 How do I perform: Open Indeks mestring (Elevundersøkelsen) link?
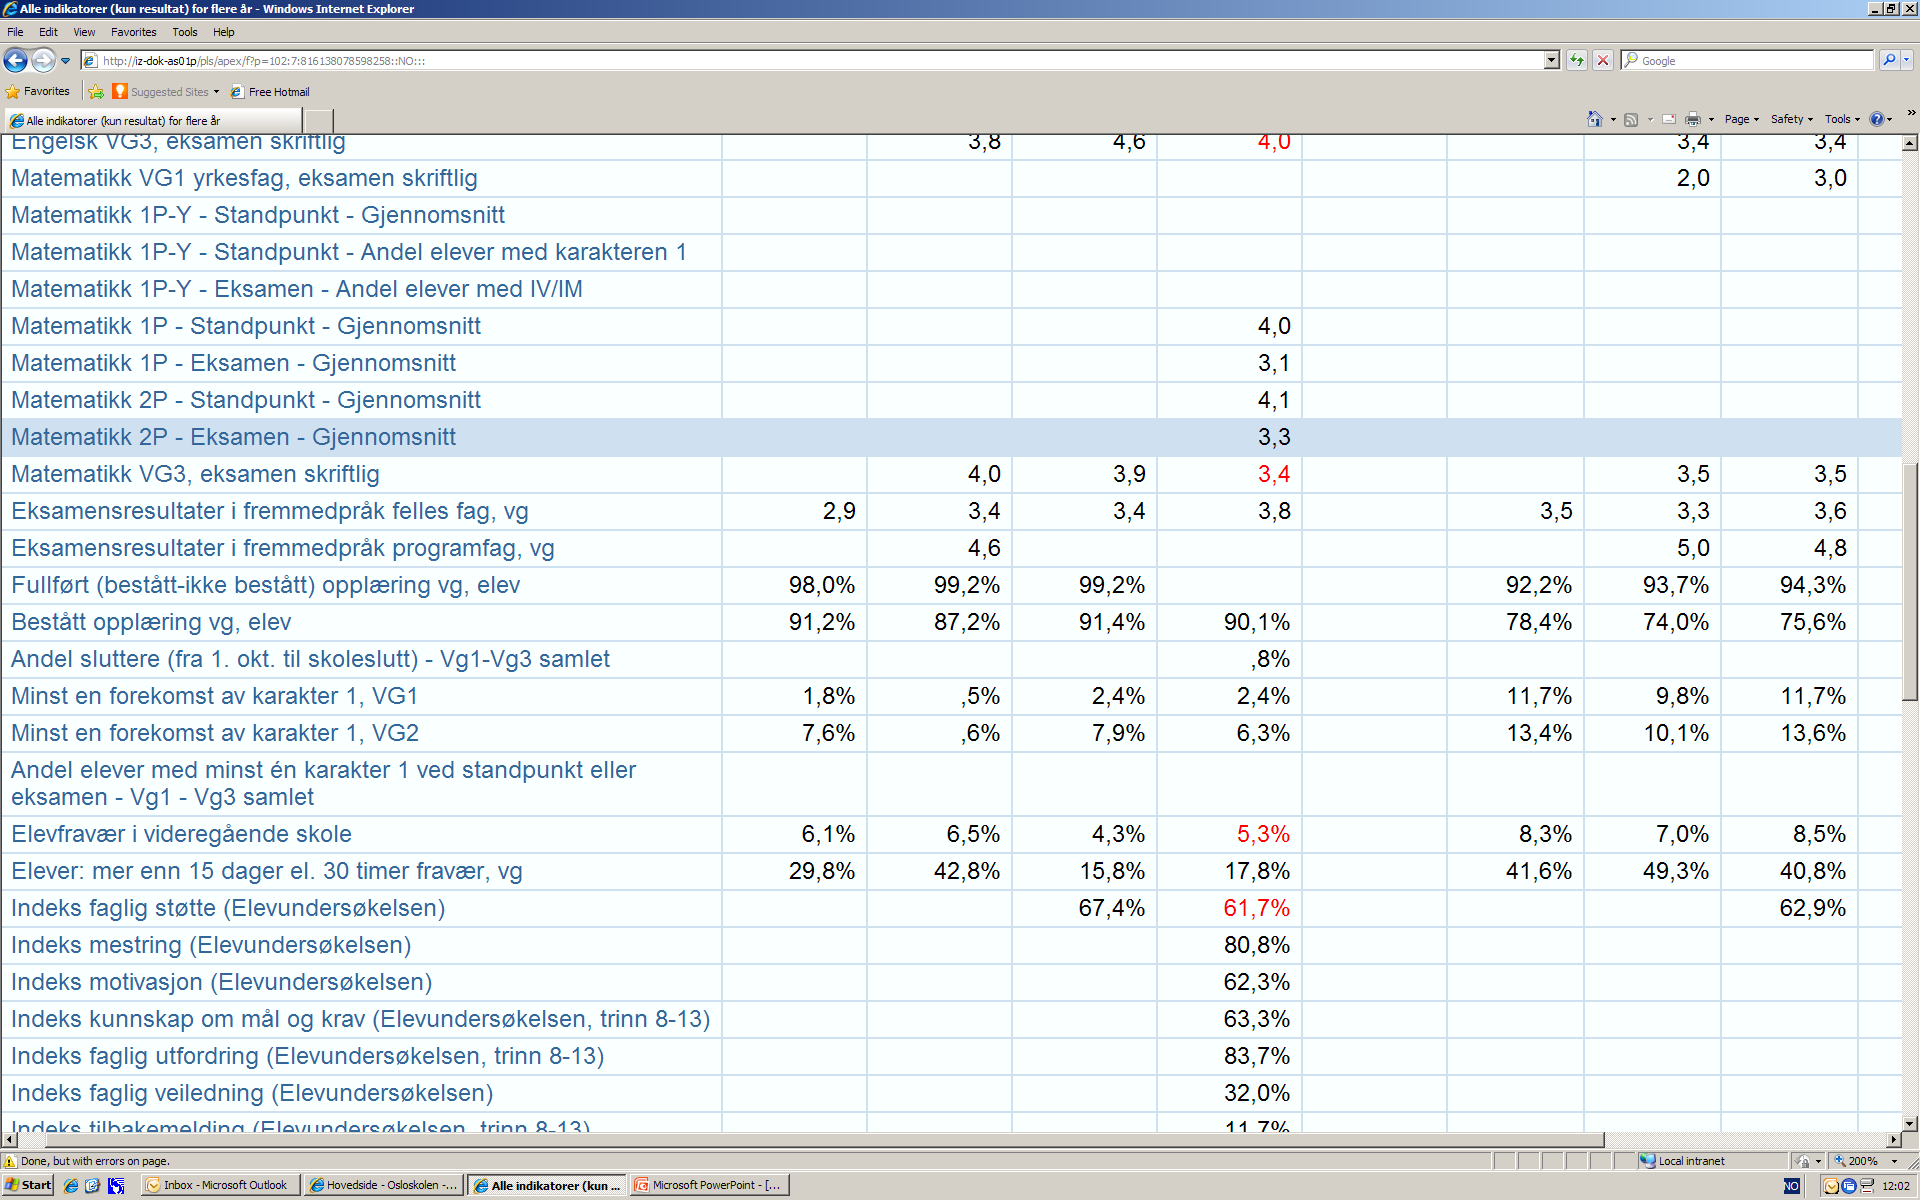click(211, 945)
